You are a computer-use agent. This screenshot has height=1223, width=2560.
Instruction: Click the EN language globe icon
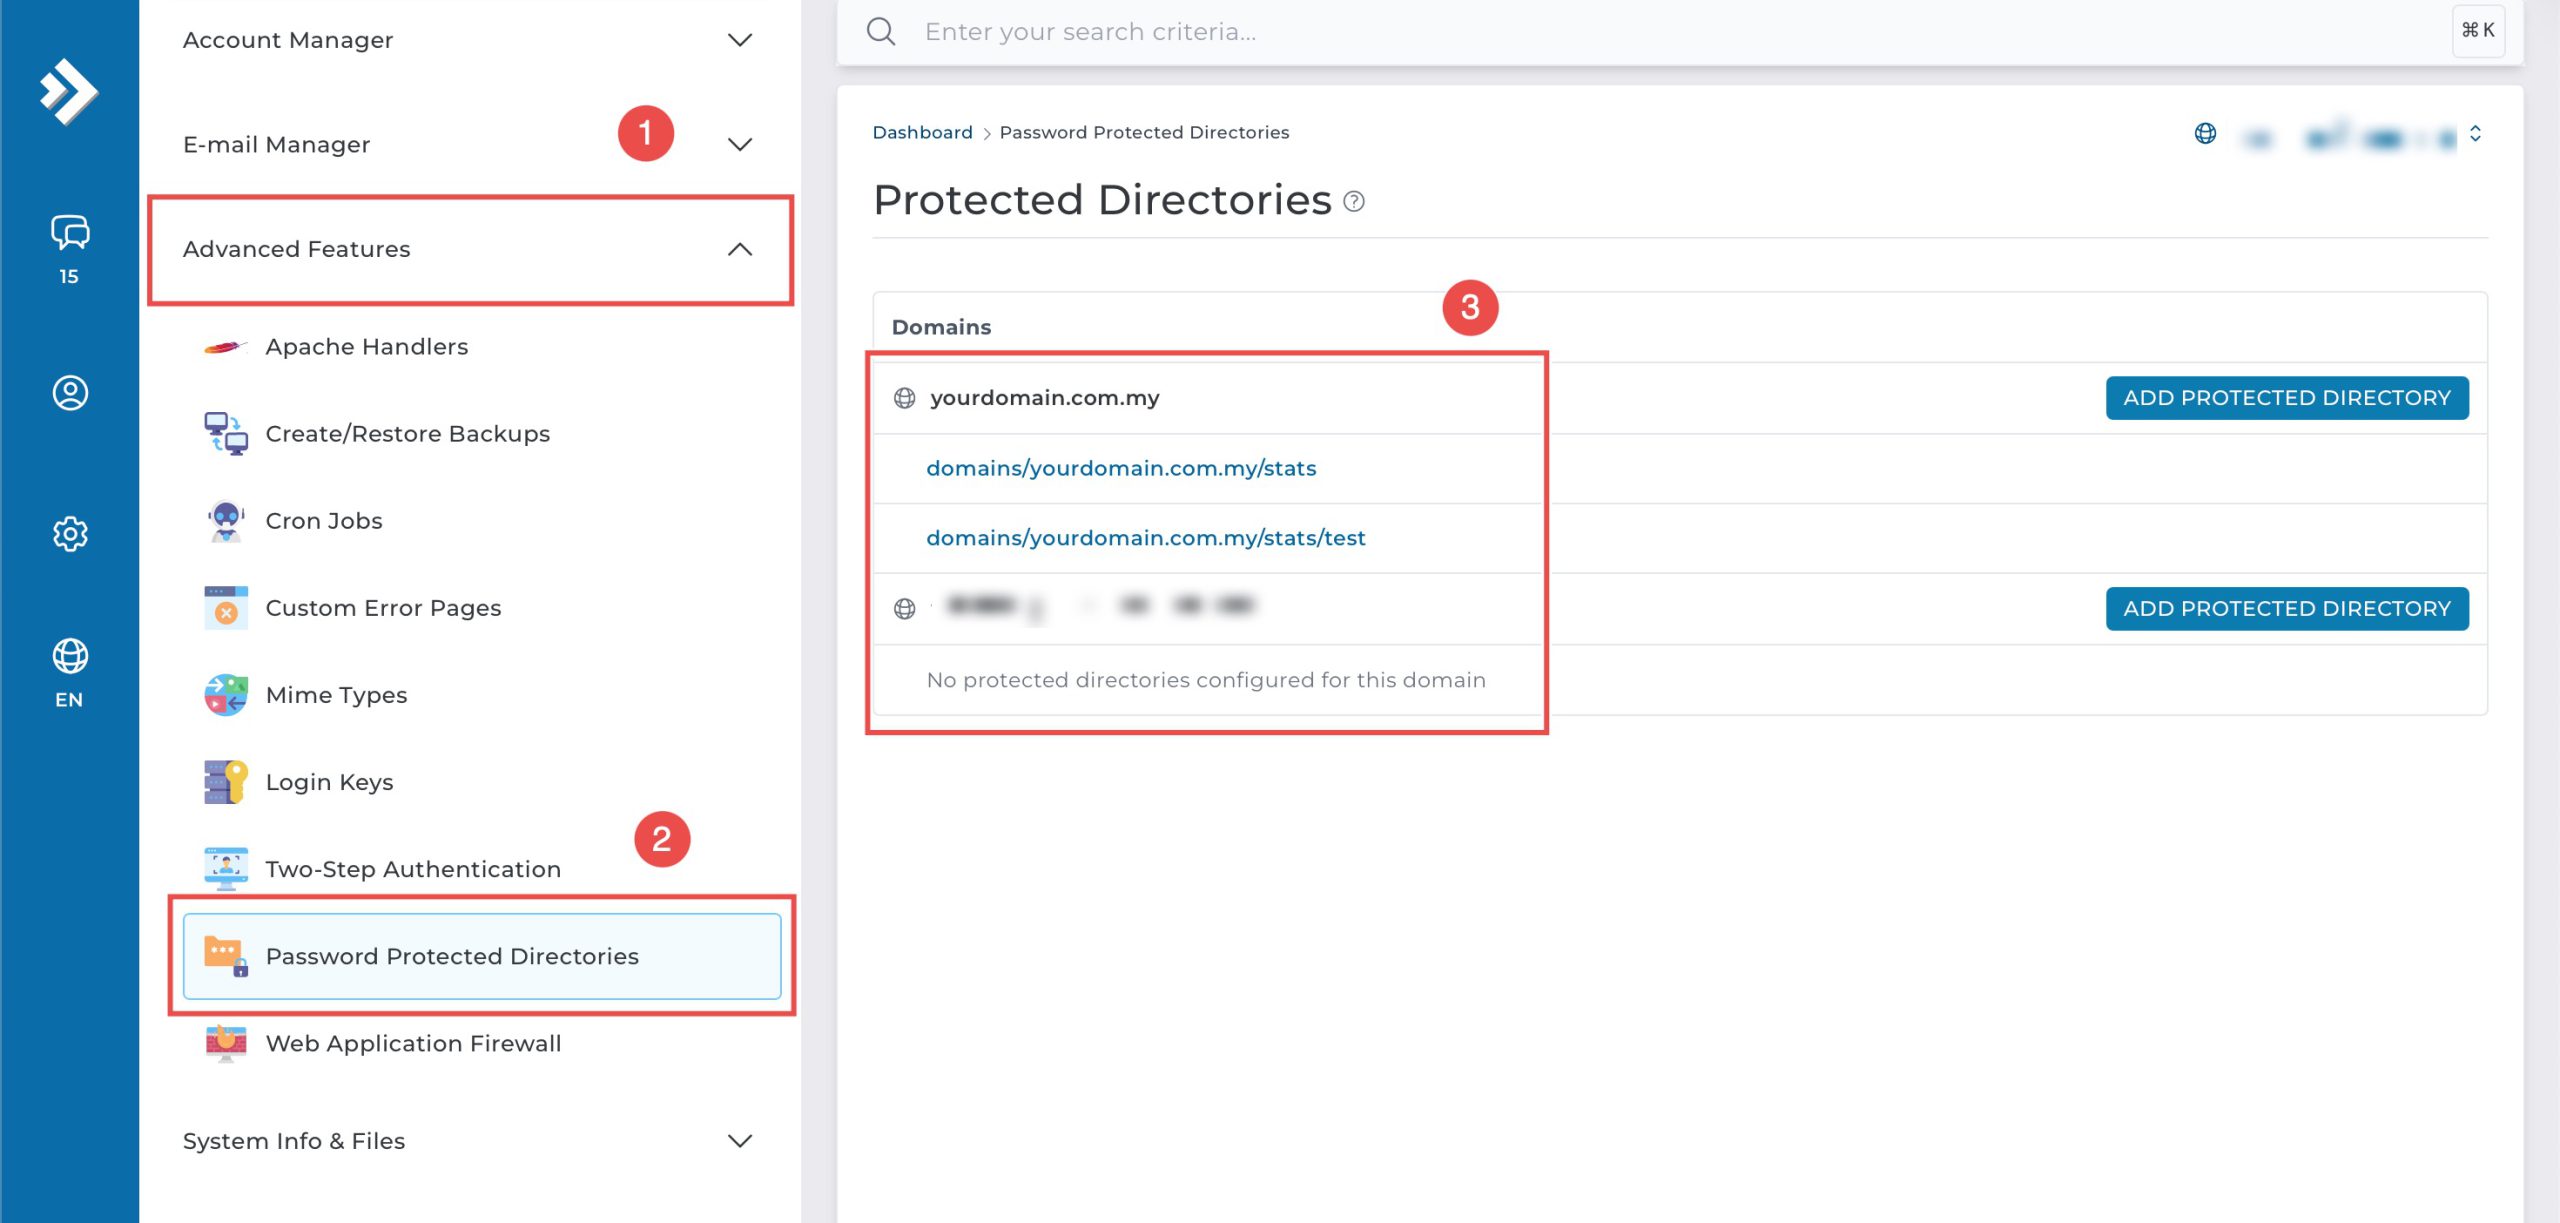tap(69, 657)
